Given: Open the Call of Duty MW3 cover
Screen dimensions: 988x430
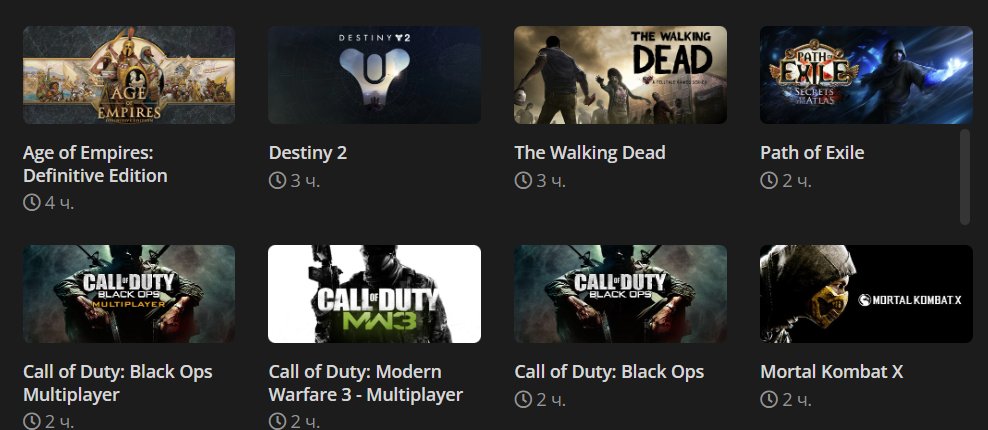Looking at the screenshot, I should coord(374,294).
